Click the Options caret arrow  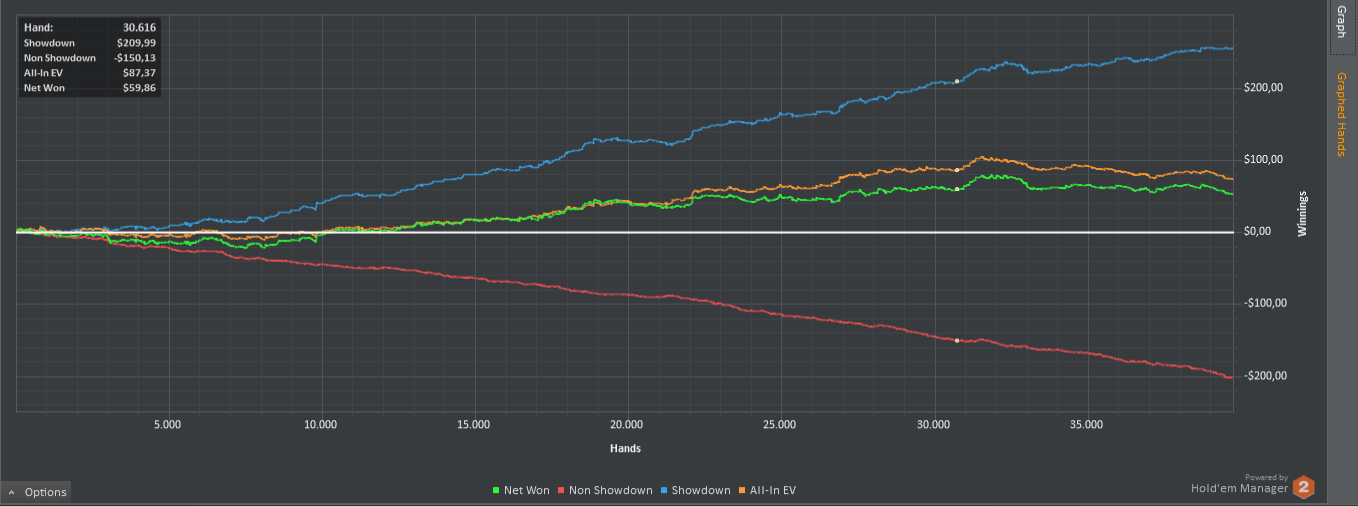(x=11, y=492)
